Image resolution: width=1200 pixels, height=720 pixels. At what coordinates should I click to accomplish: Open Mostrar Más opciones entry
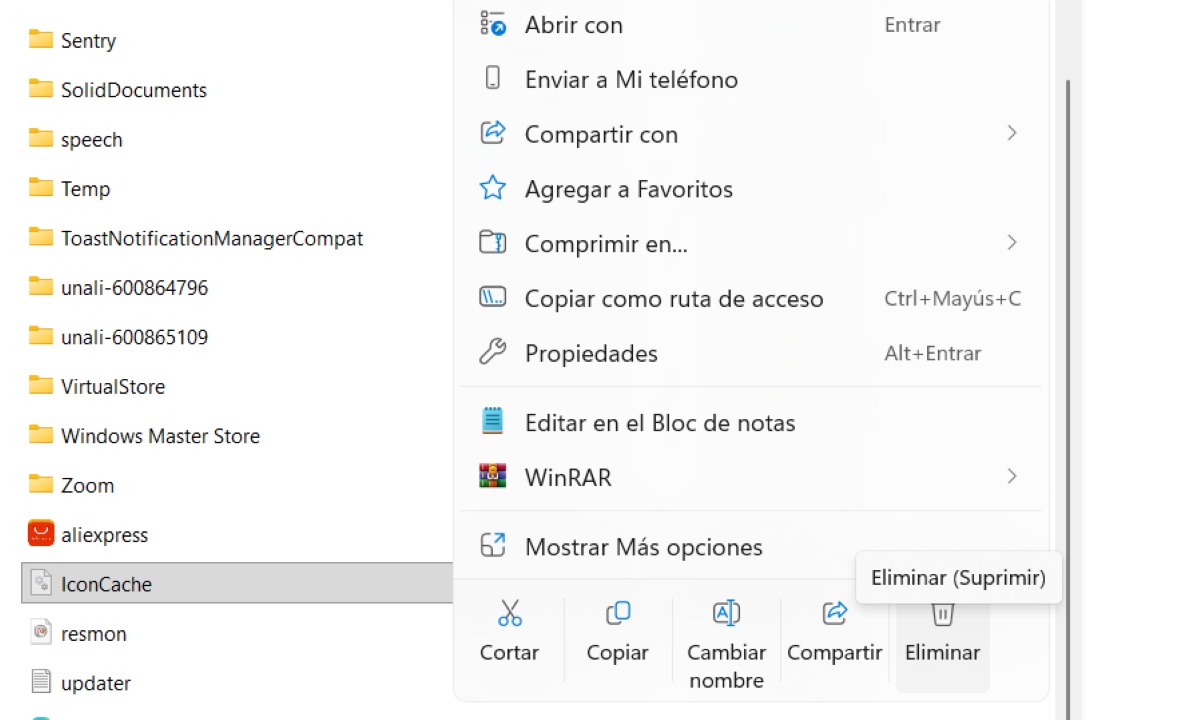click(643, 547)
